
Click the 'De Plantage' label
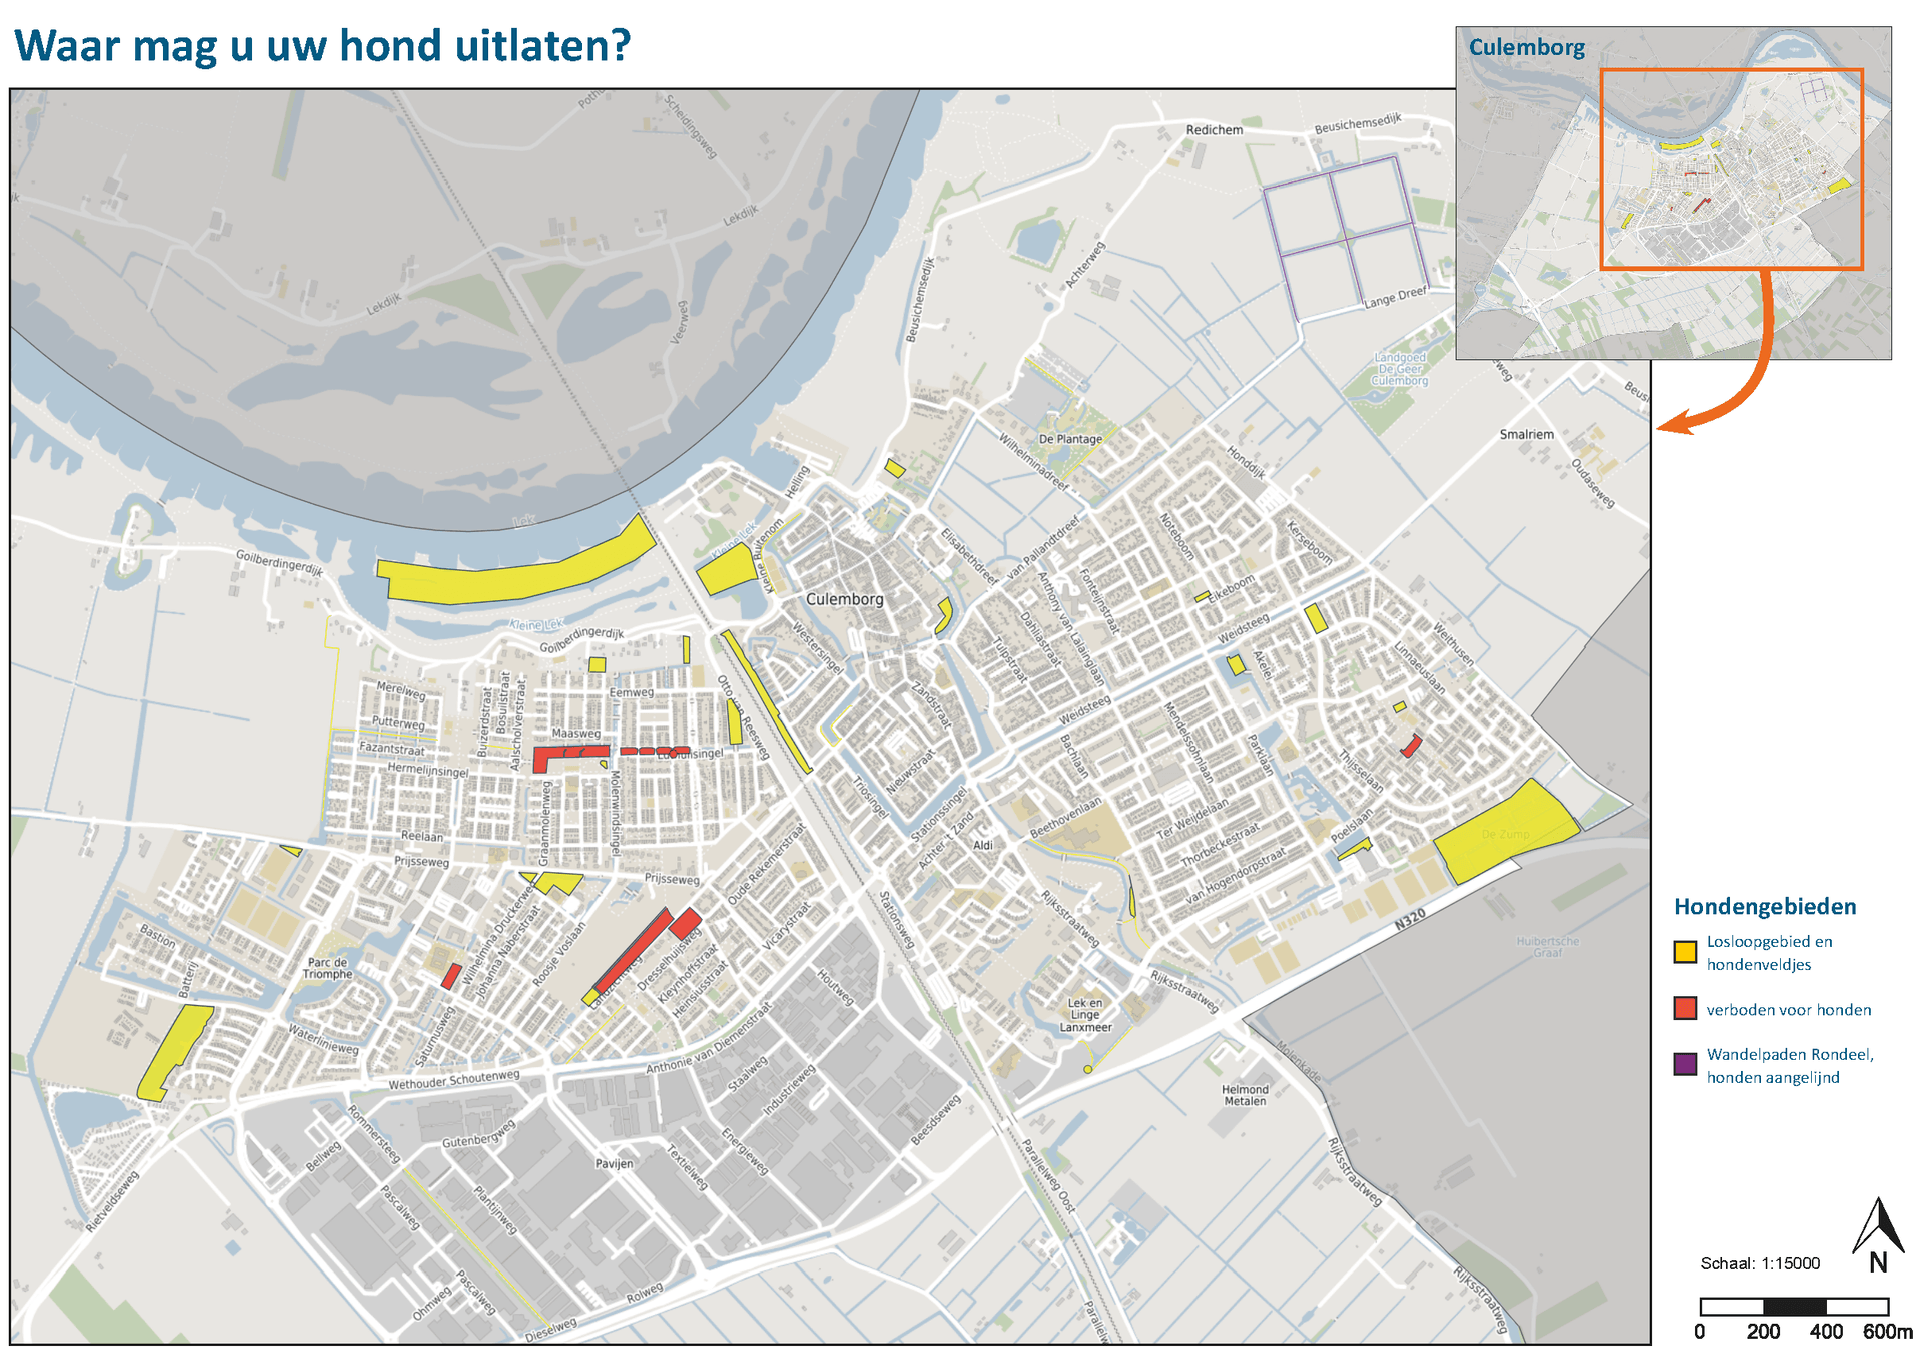click(x=1070, y=439)
